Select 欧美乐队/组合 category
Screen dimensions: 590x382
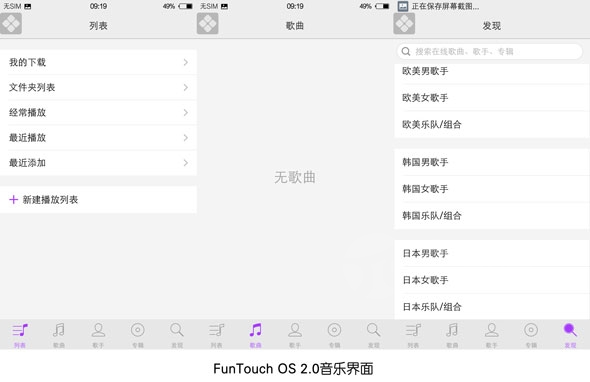click(x=491, y=125)
